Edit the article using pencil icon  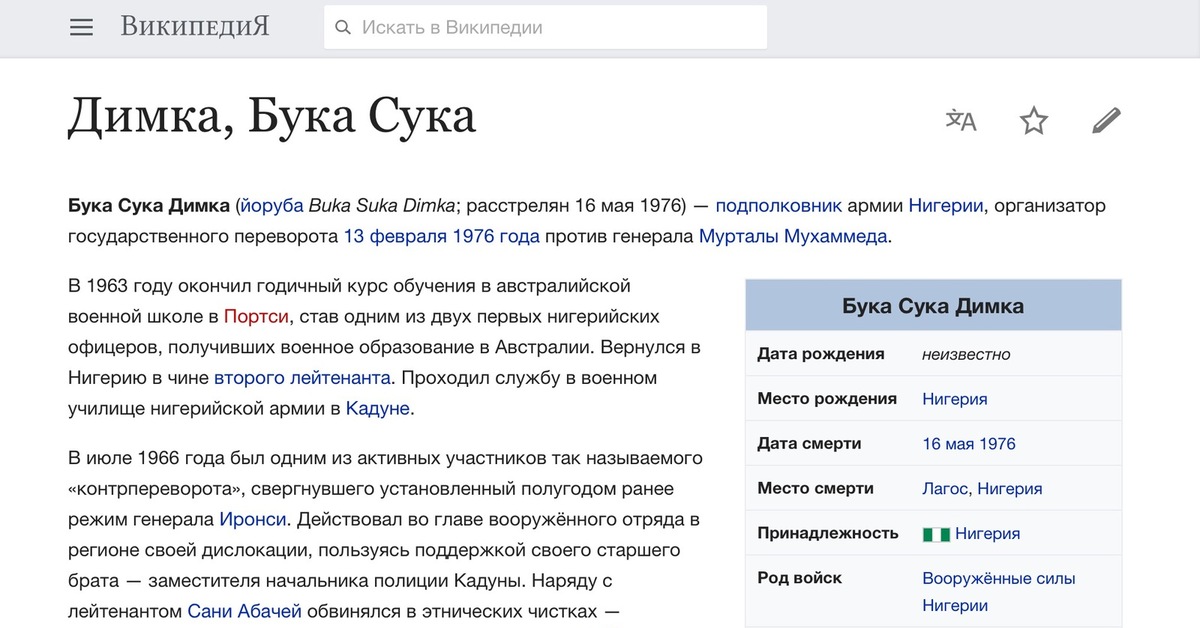pos(1106,121)
